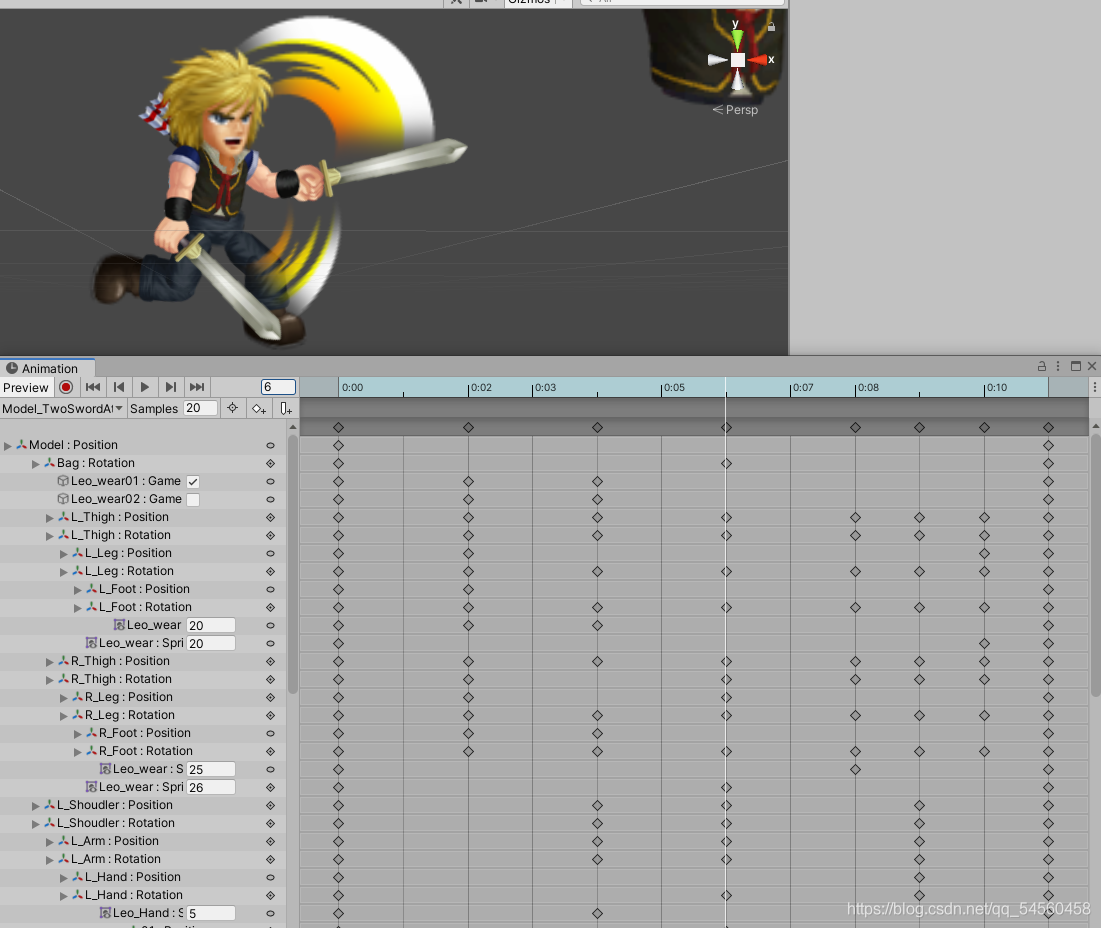The image size is (1101, 928).
Task: Check Leo_wear02 : Game checkbox
Action: click(193, 499)
